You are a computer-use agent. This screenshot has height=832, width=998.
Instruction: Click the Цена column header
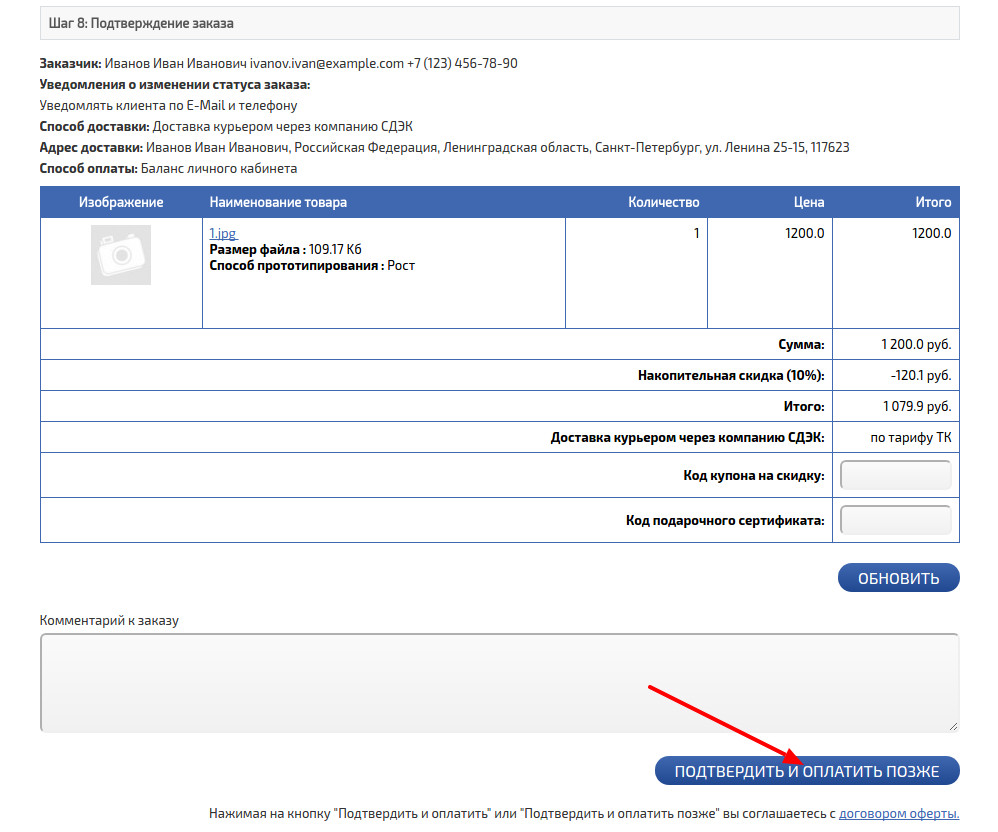[809, 202]
